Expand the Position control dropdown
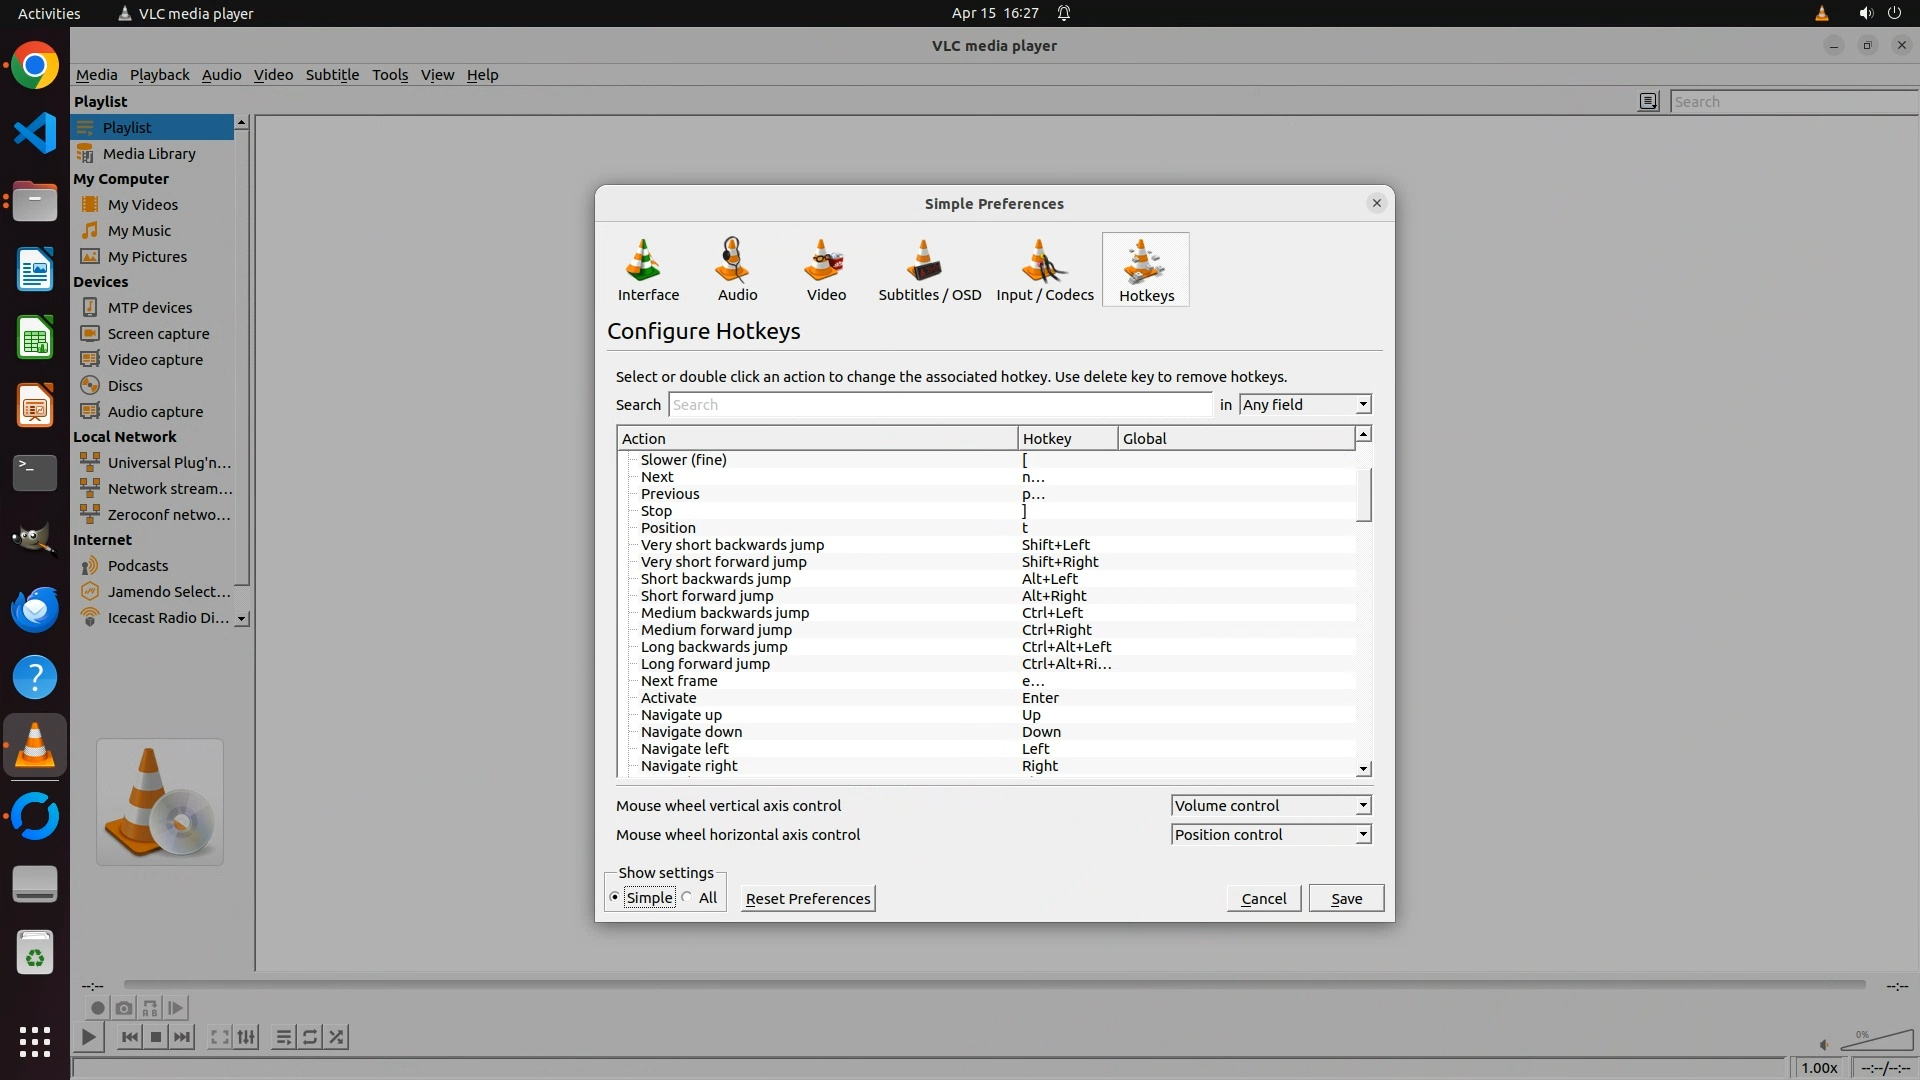 click(x=1270, y=835)
